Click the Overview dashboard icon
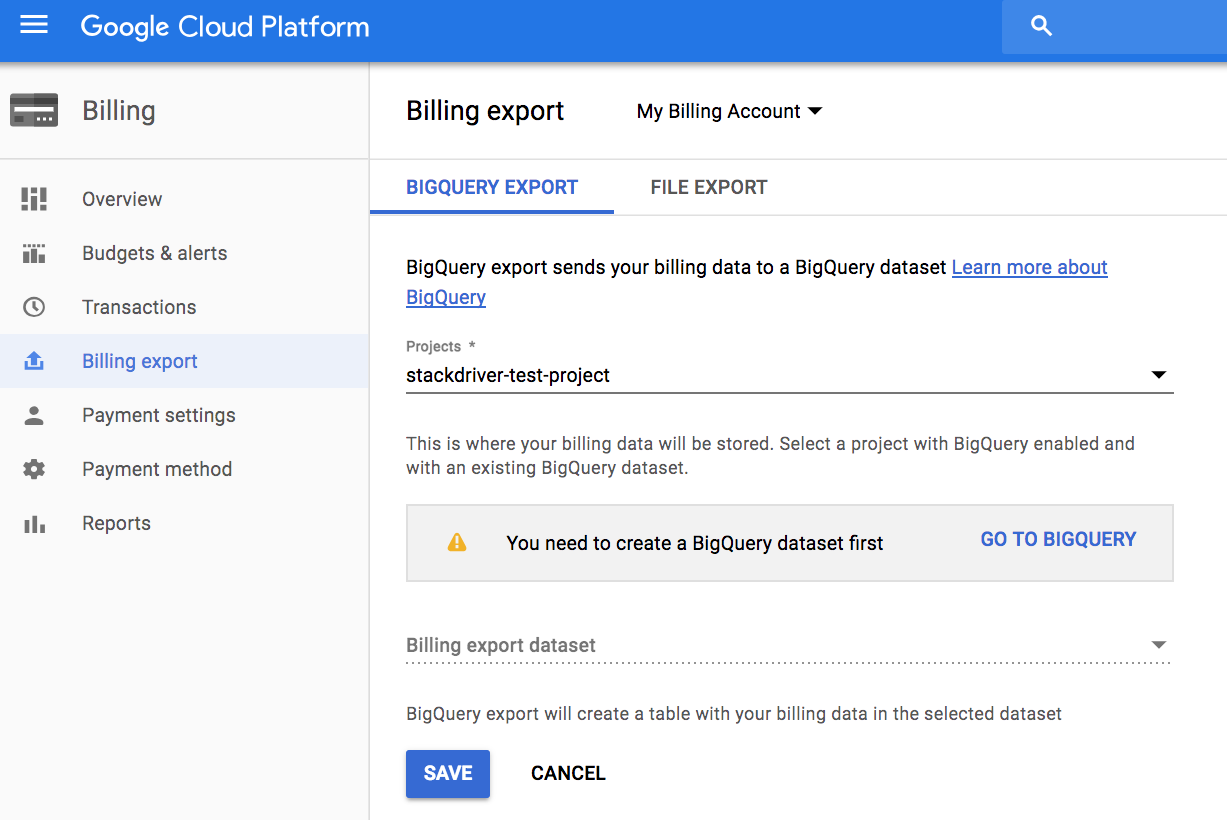Image resolution: width=1227 pixels, height=820 pixels. tap(34, 199)
